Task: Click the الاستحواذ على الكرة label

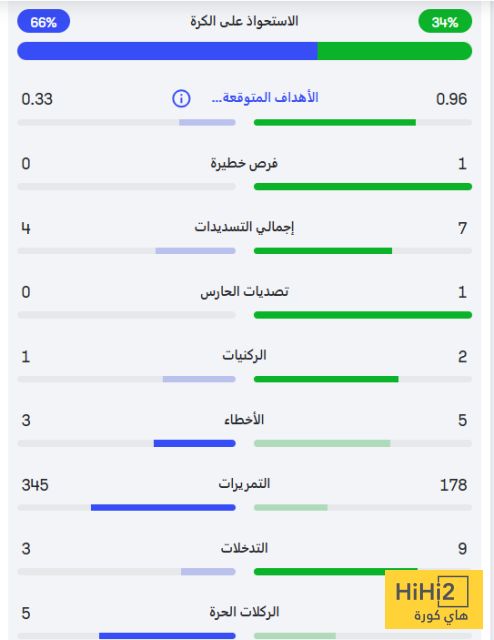Action: (x=244, y=21)
